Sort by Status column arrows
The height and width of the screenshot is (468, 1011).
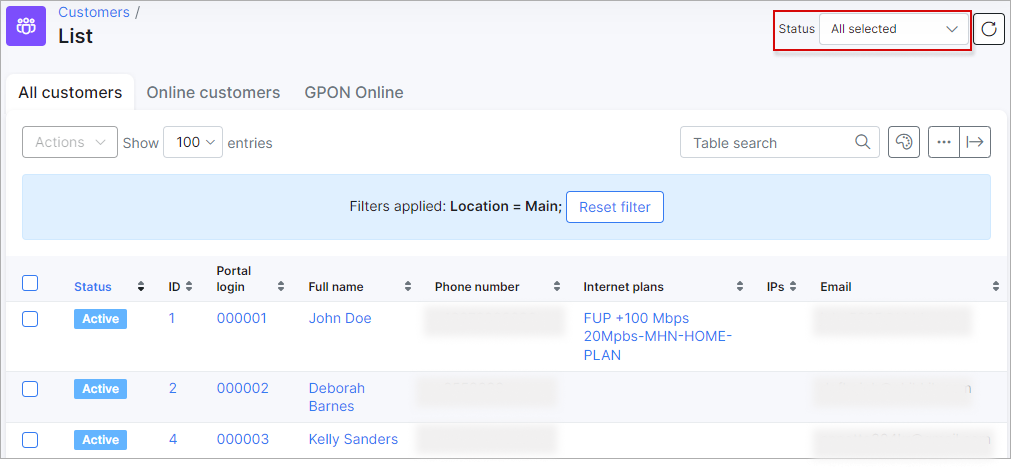coord(141,287)
